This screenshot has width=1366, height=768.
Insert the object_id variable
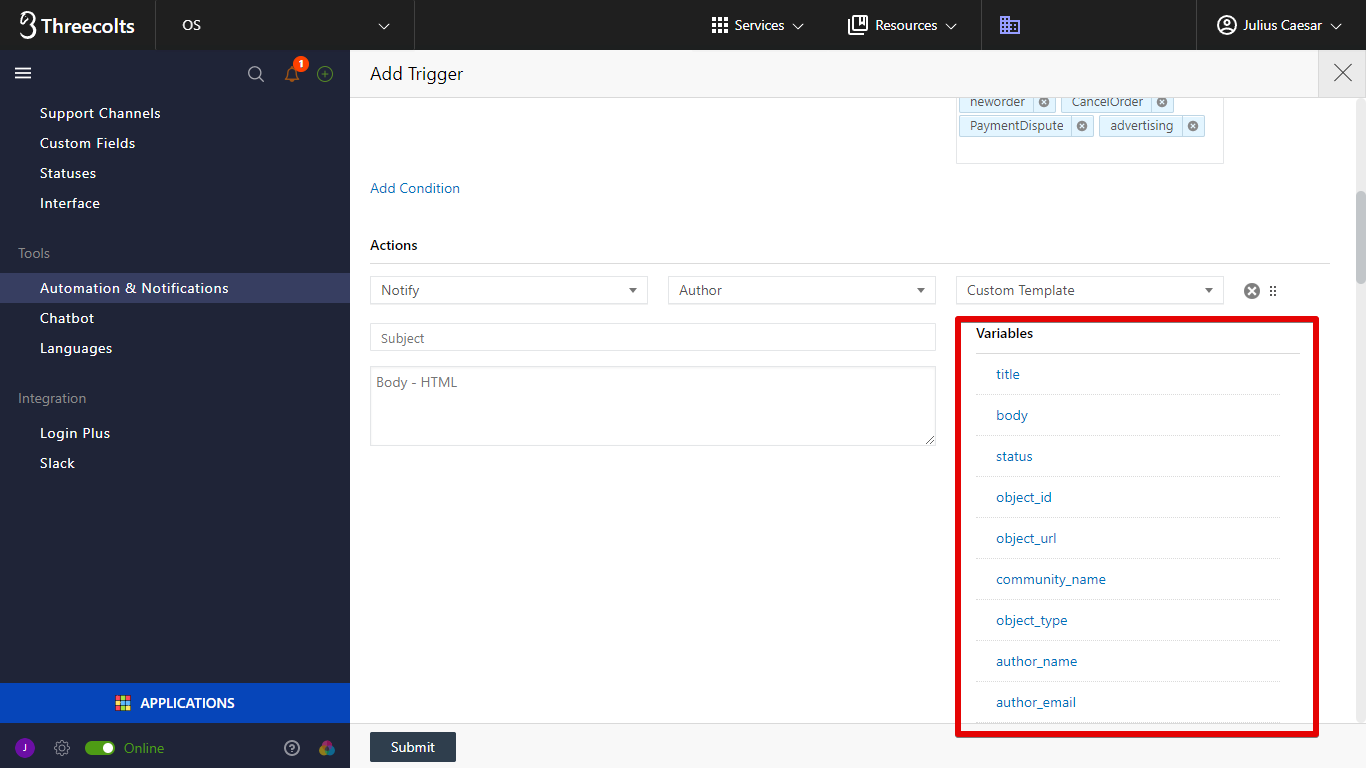click(1024, 497)
